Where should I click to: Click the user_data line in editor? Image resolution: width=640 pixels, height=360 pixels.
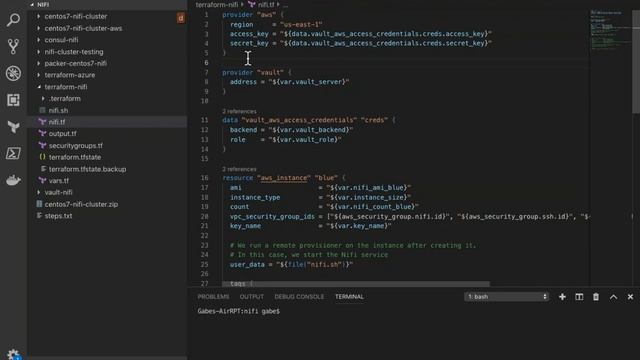point(291,264)
